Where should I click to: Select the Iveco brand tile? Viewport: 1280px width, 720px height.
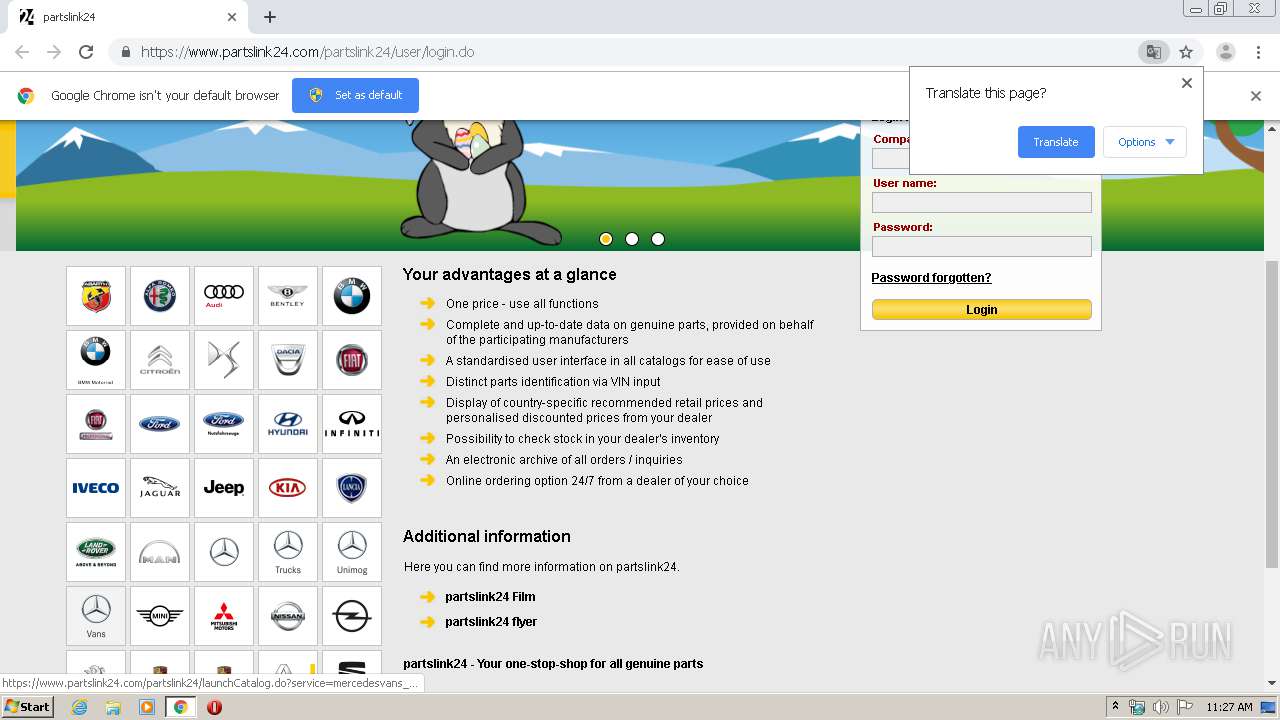coord(96,488)
